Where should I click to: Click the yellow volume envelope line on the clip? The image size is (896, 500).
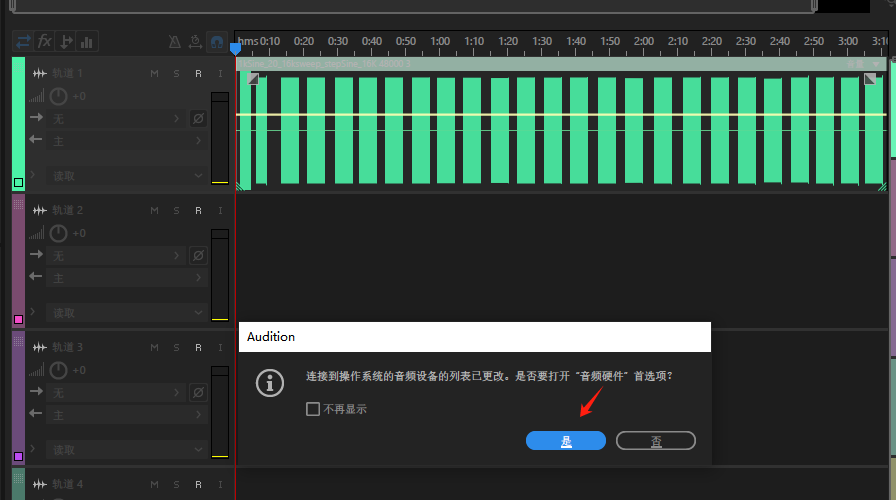pyautogui.click(x=562, y=115)
